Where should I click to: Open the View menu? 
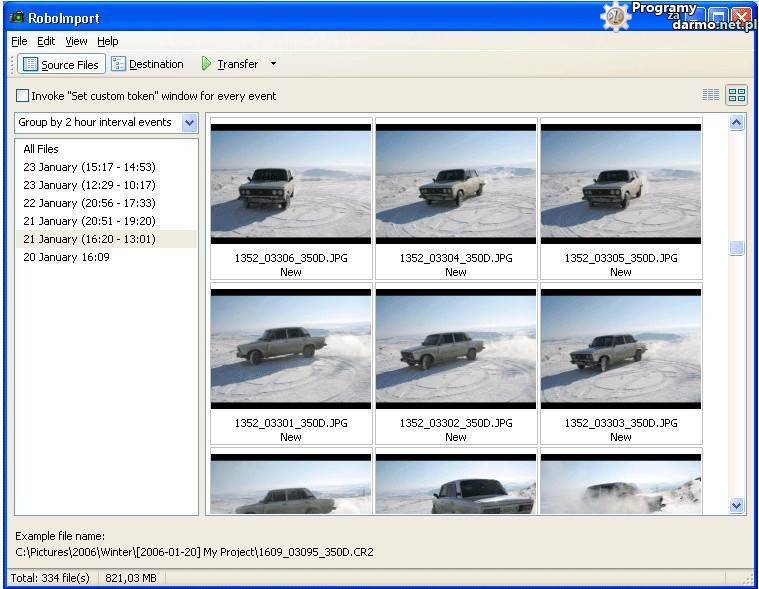(x=76, y=41)
